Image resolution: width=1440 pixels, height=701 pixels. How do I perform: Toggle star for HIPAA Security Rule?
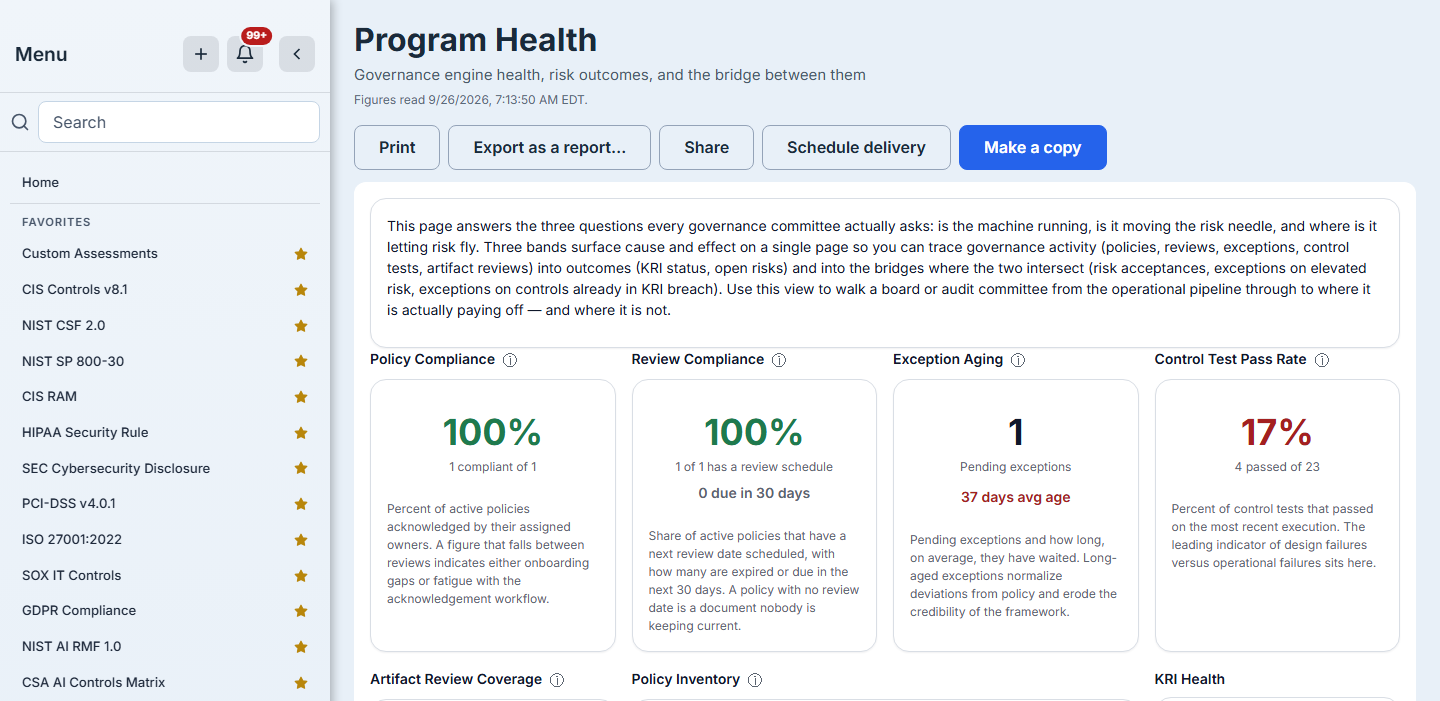[x=301, y=433]
